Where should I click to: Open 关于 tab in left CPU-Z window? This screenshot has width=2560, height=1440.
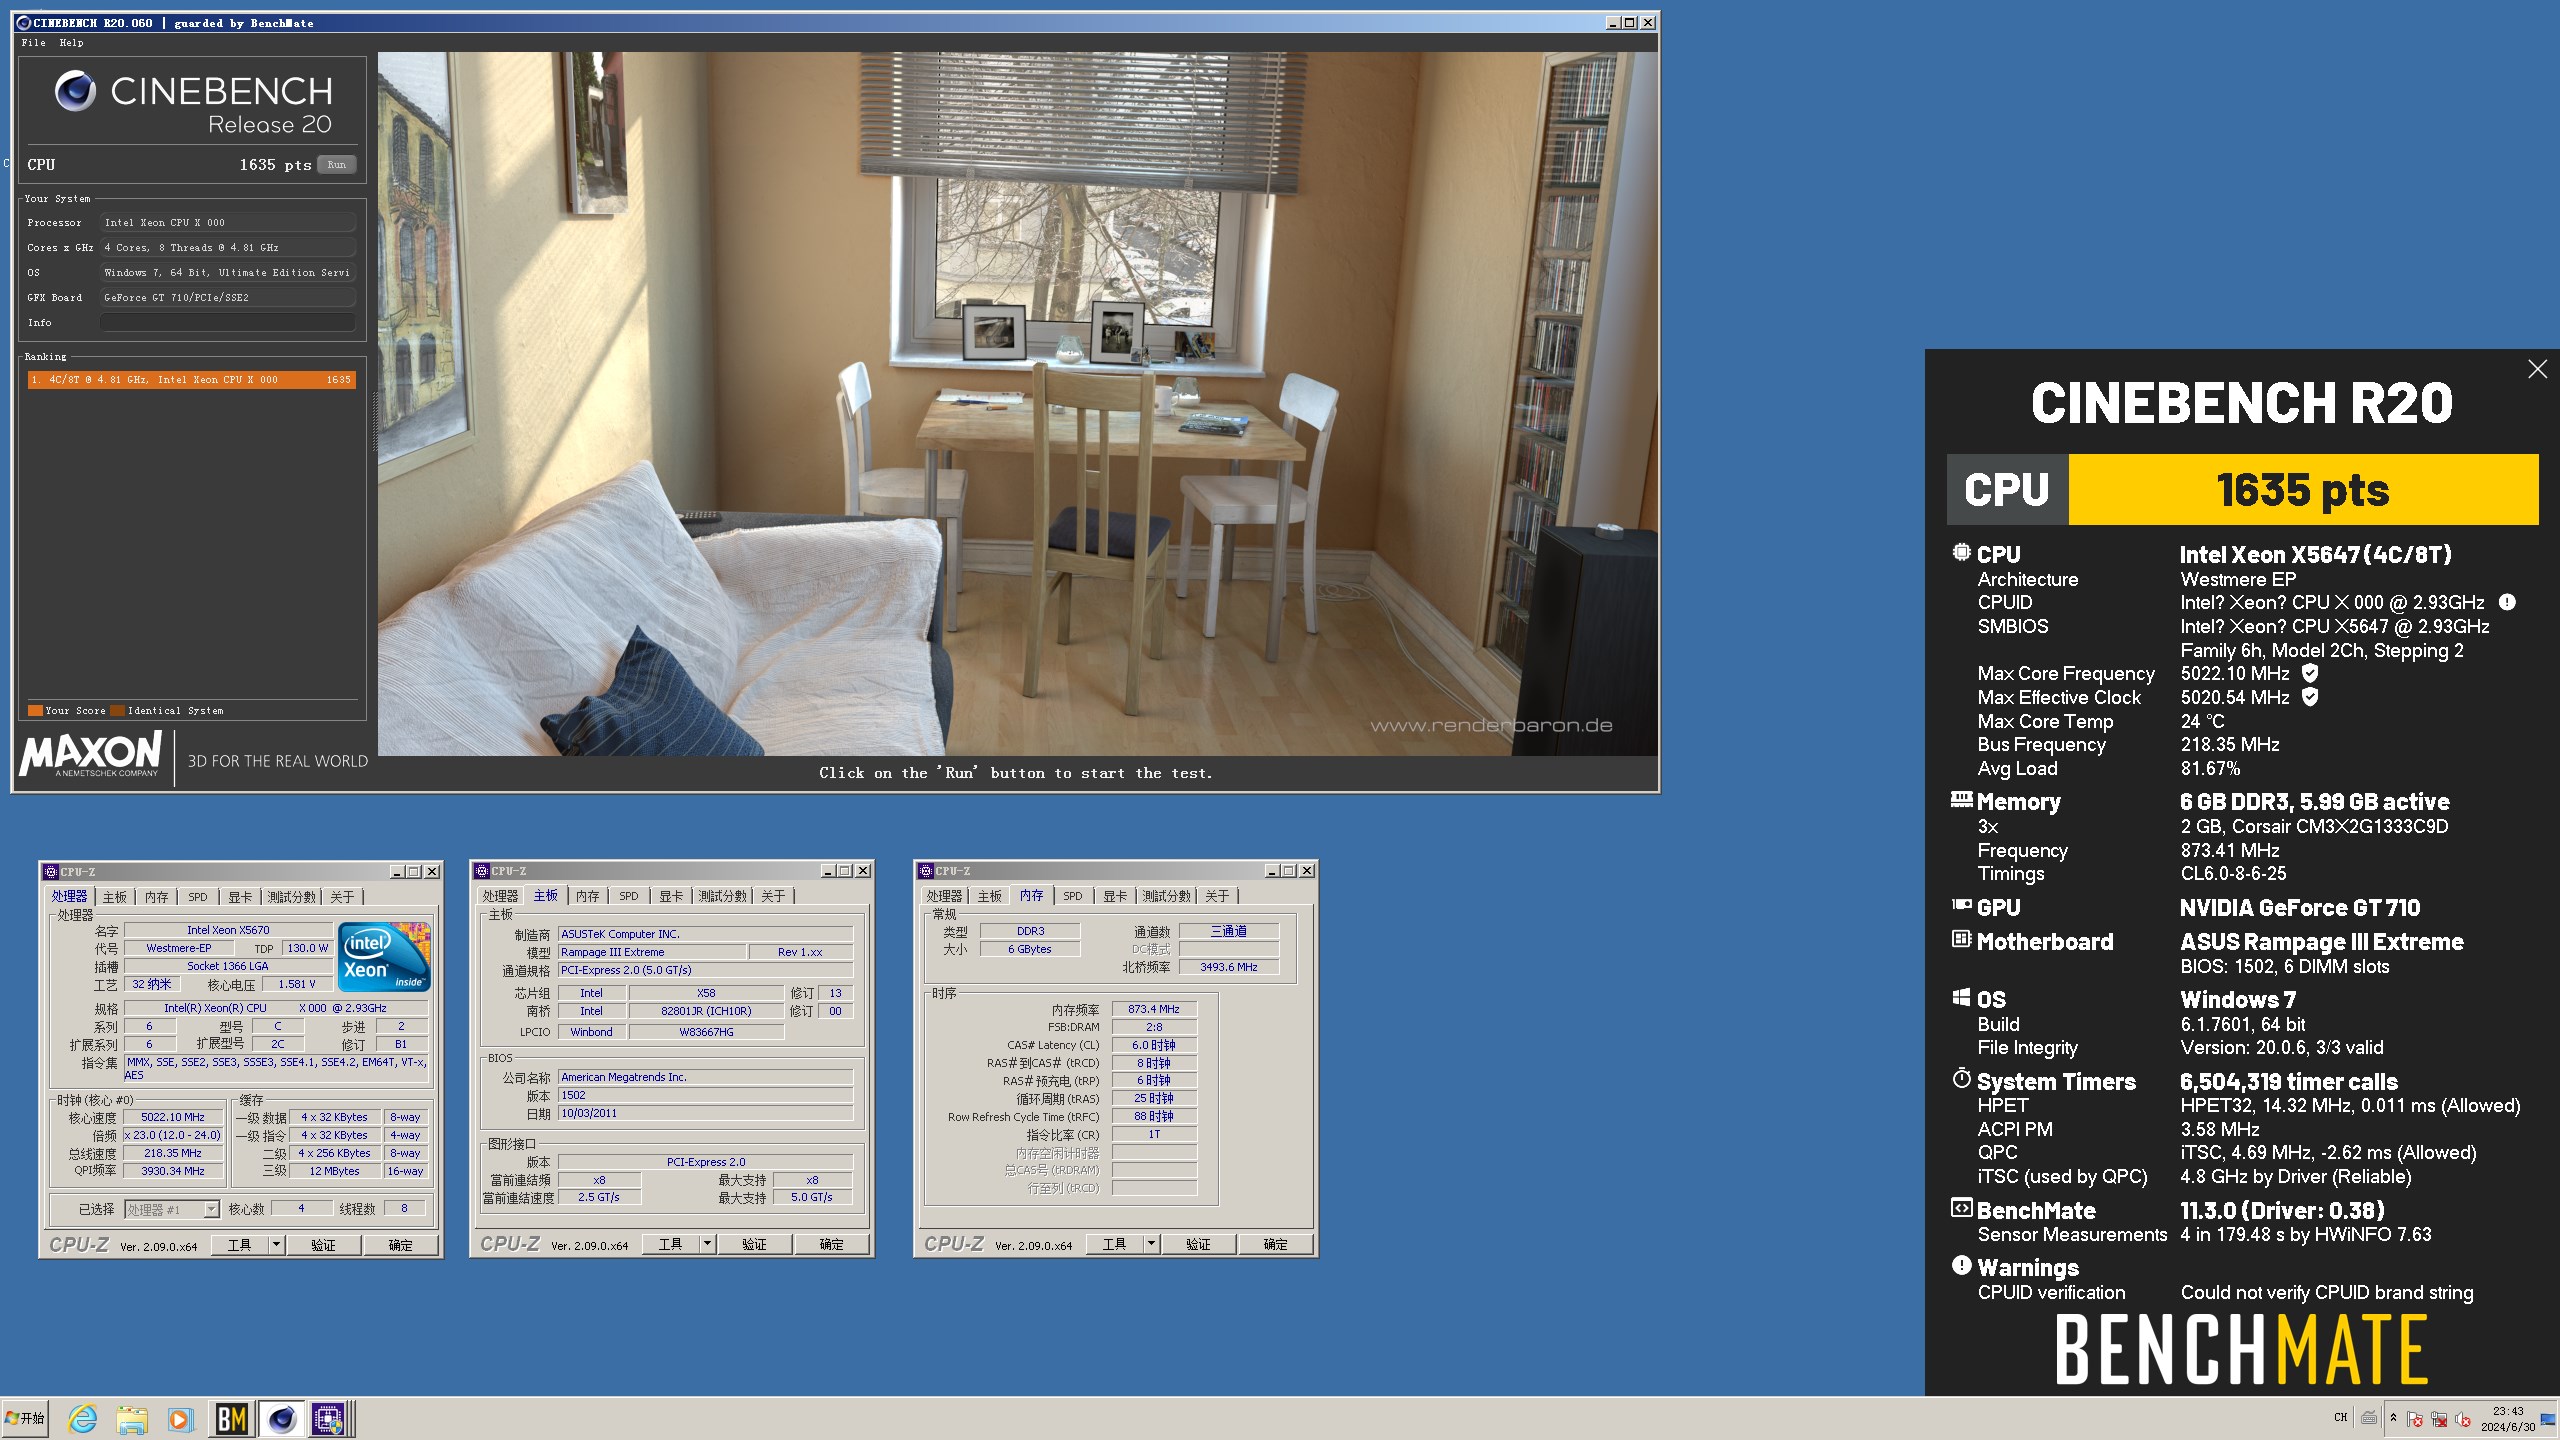pyautogui.click(x=342, y=897)
